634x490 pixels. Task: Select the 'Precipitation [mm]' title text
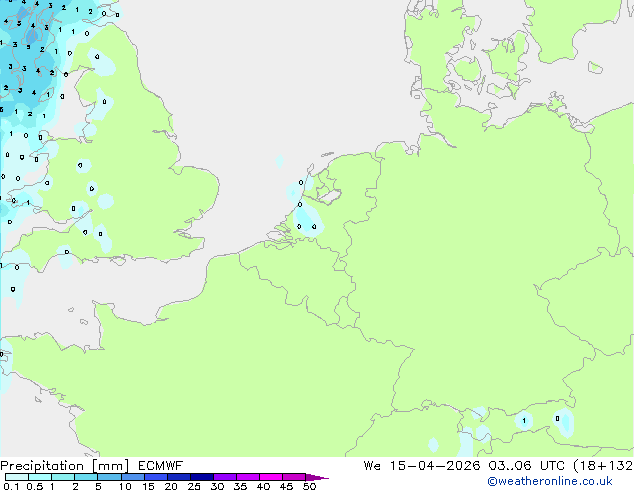point(65,466)
